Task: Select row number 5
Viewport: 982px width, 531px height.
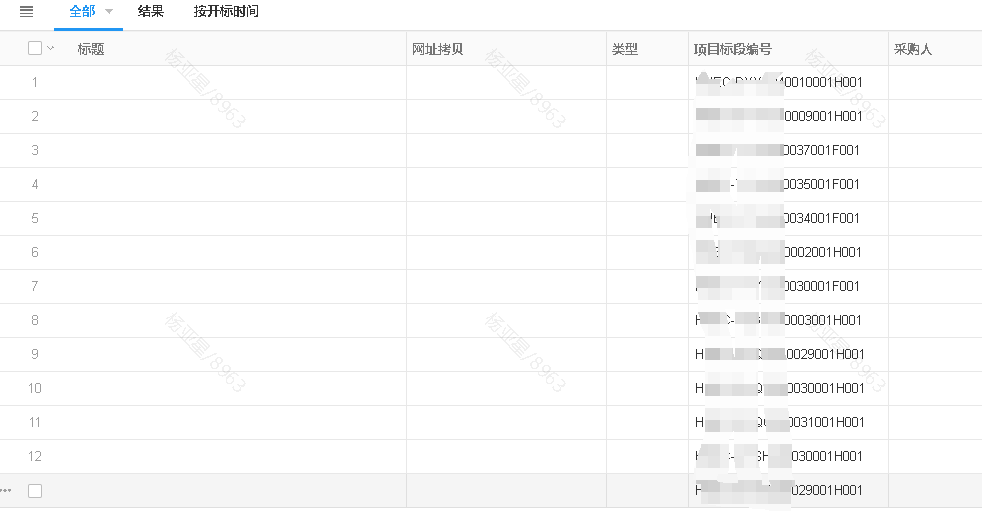Action: (35, 218)
